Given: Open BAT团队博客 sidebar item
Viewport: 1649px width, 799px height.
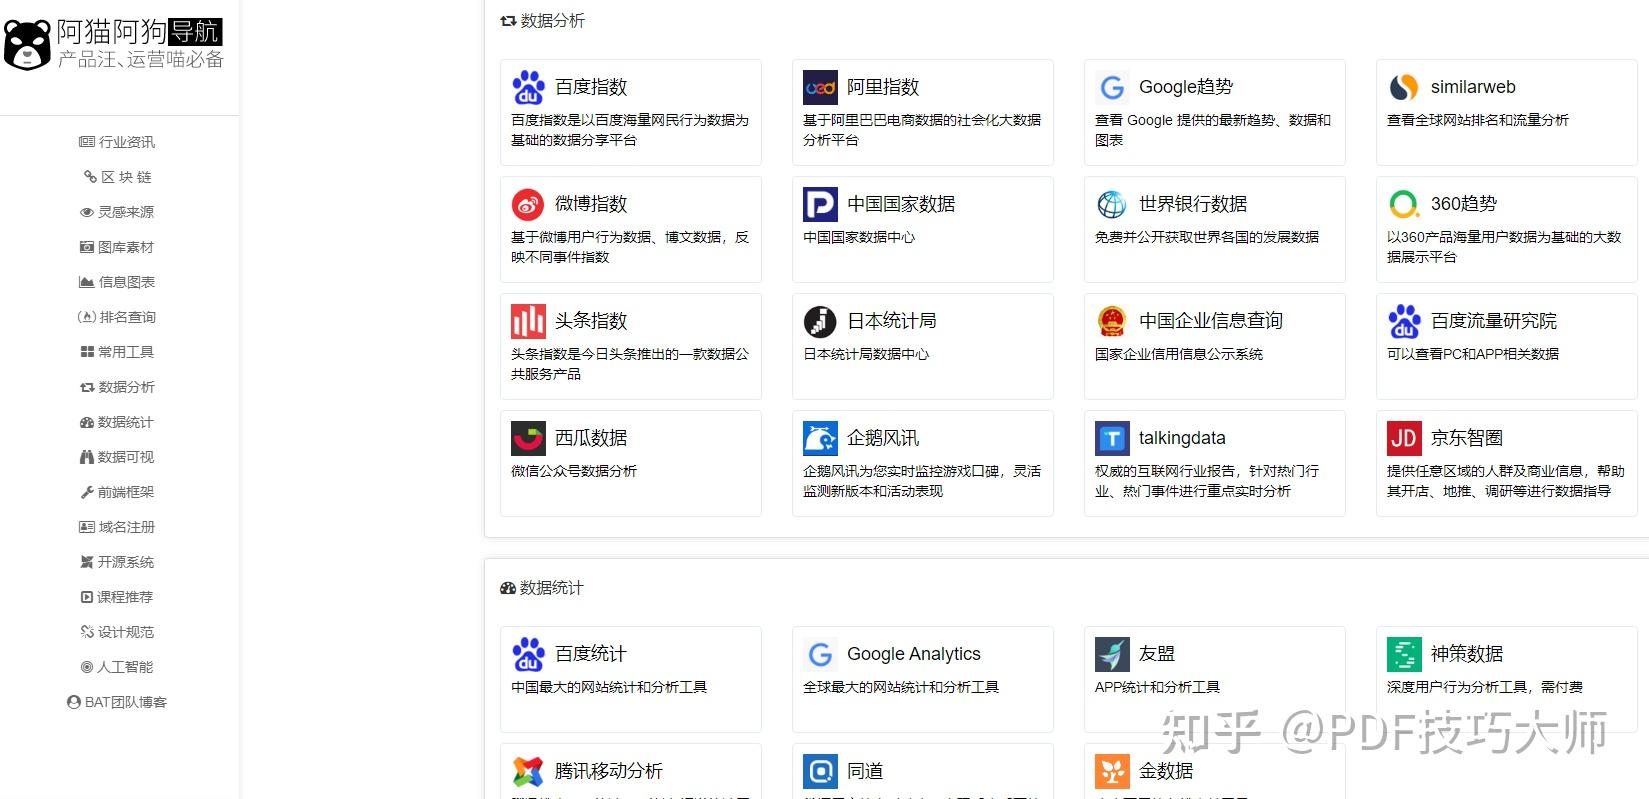Looking at the screenshot, I should point(117,702).
